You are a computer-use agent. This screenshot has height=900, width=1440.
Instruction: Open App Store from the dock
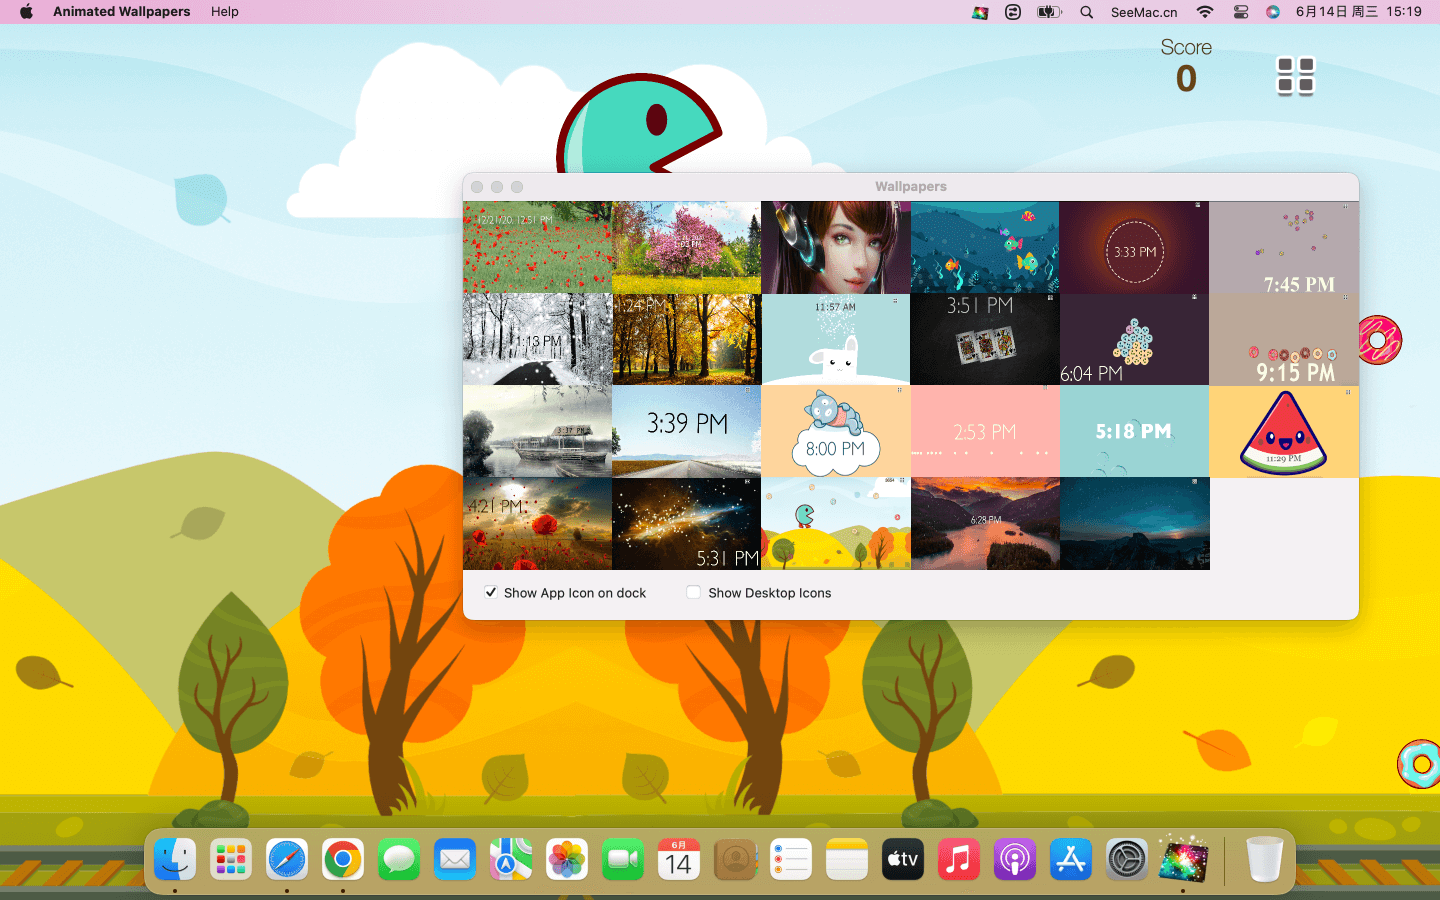click(1070, 860)
